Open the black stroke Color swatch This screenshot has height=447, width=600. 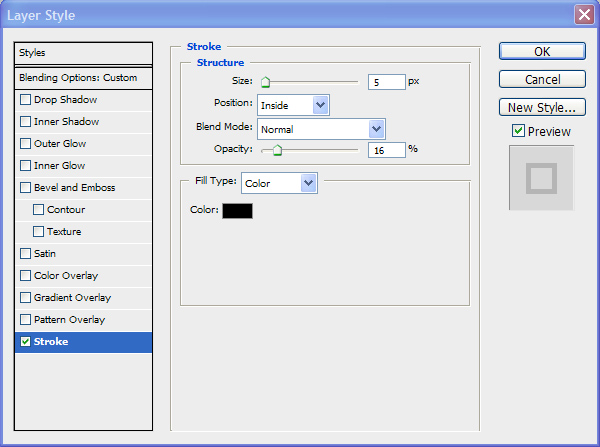pos(238,211)
